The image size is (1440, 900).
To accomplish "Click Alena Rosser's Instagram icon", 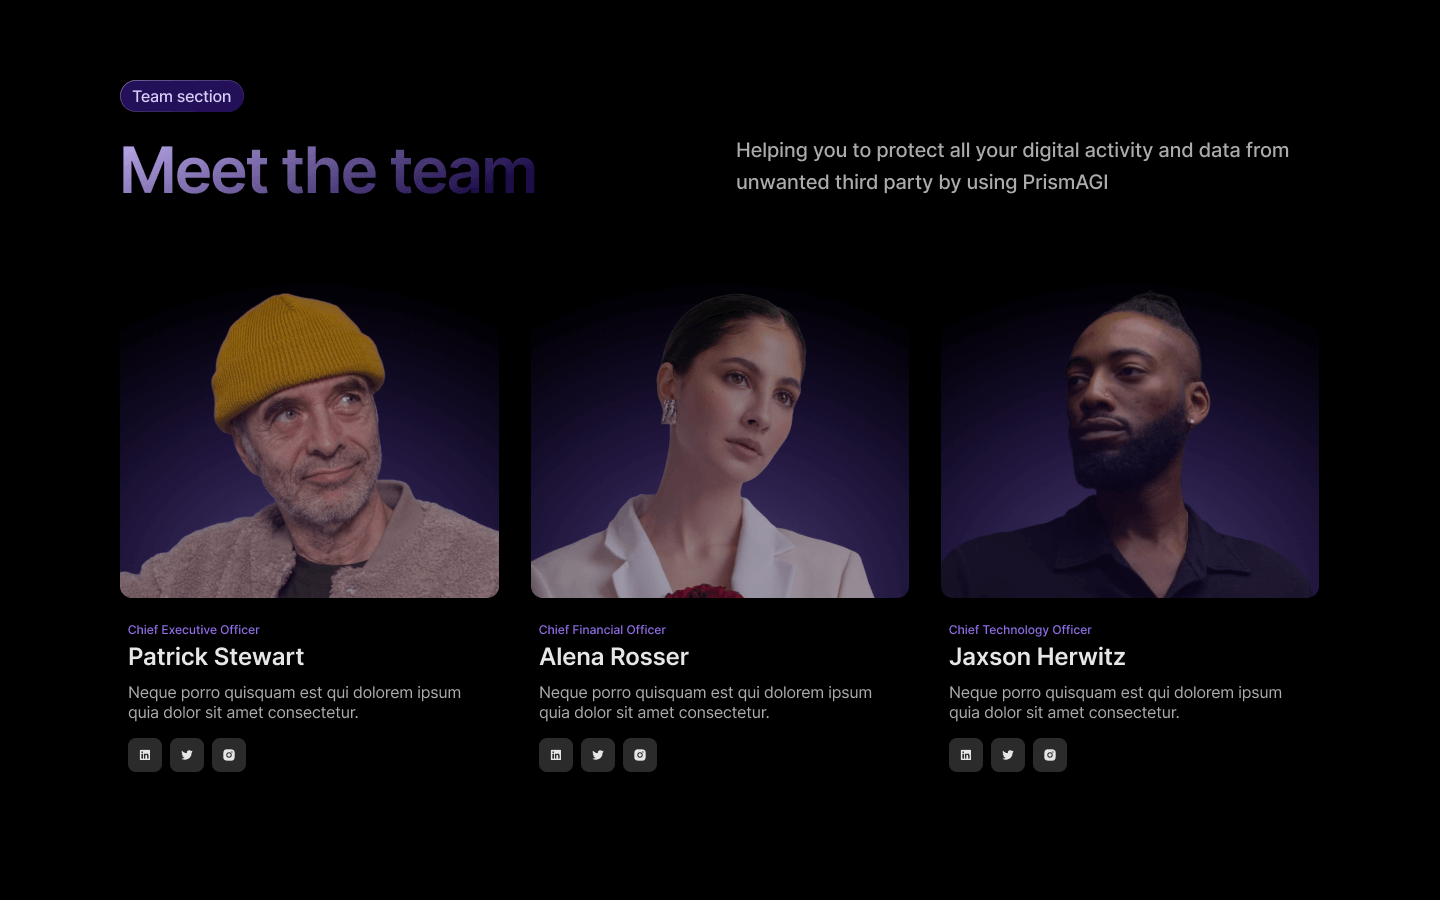I will 640,755.
